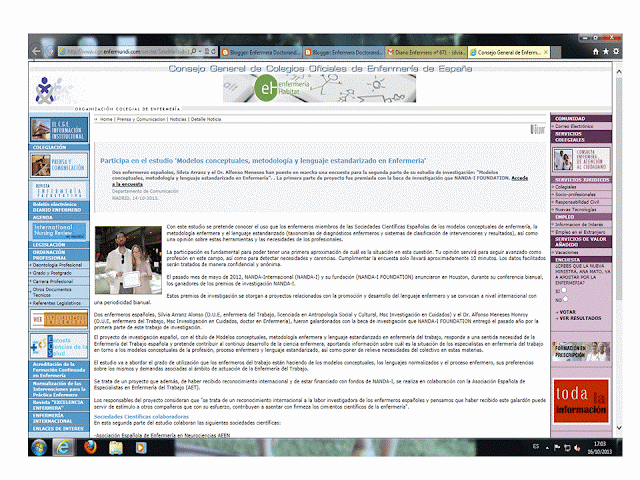This screenshot has height=480, width=640.
Task: Open El C.G.E. Información Institucional banner
Action: [x=59, y=130]
